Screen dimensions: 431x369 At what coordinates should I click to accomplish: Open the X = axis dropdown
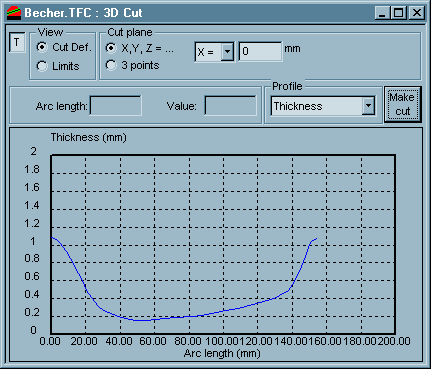coord(227,52)
